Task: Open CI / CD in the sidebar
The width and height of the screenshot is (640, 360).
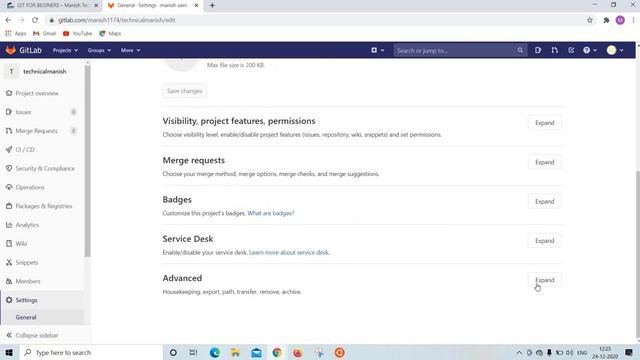Action: (x=25, y=150)
